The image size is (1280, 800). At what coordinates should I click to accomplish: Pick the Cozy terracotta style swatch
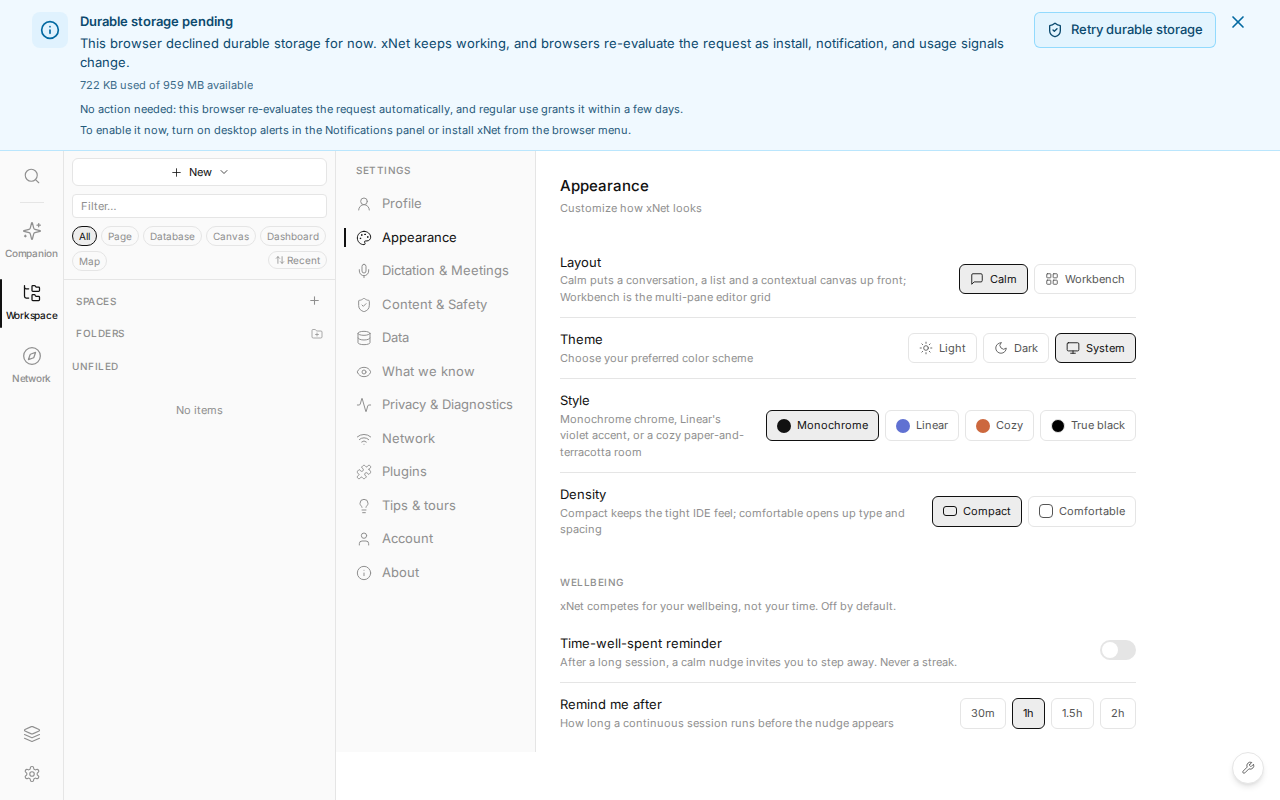pyautogui.click(x=999, y=425)
